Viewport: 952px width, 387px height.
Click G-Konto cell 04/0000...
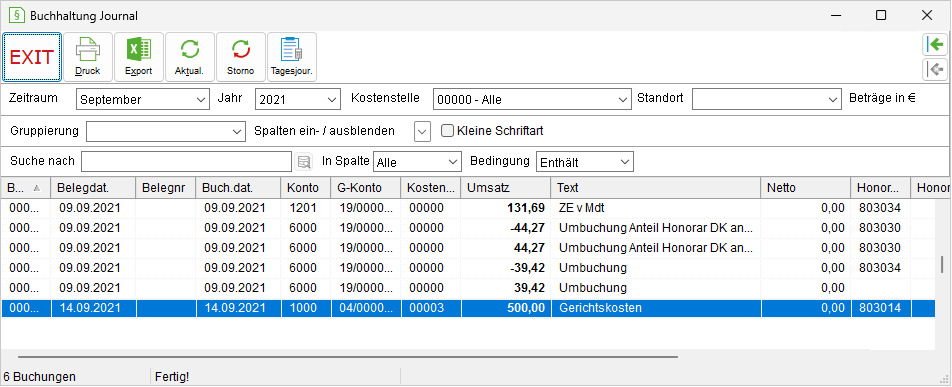(366, 308)
